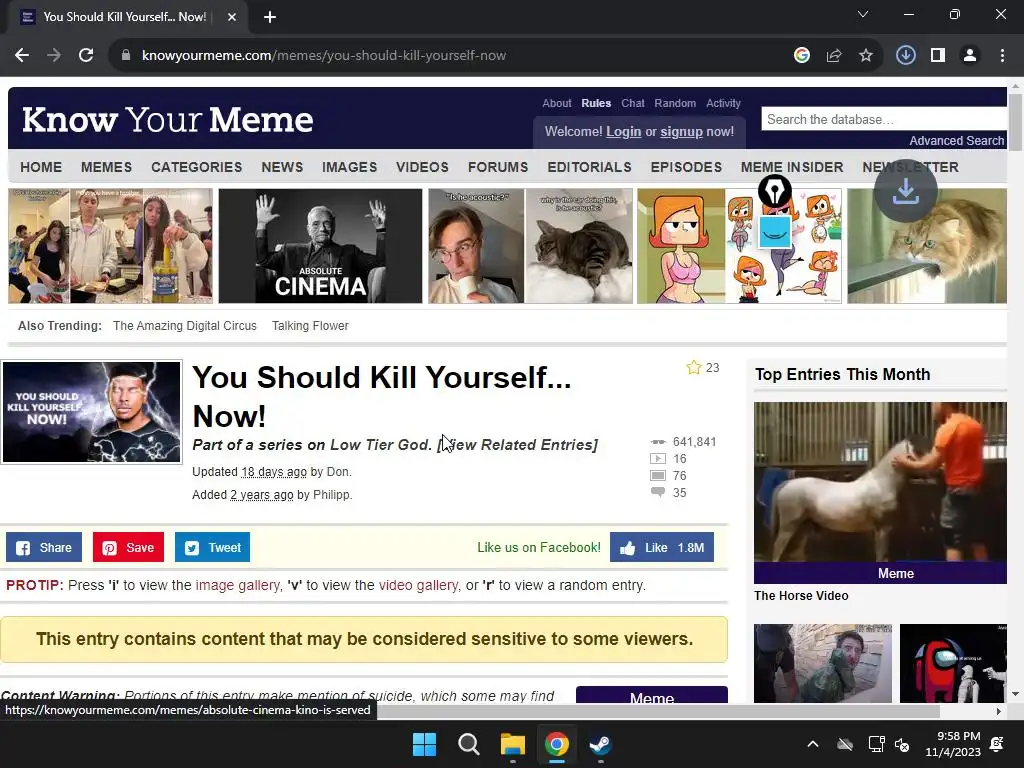Open the EDITORIALS menu item
1024x768 pixels.
589,167
